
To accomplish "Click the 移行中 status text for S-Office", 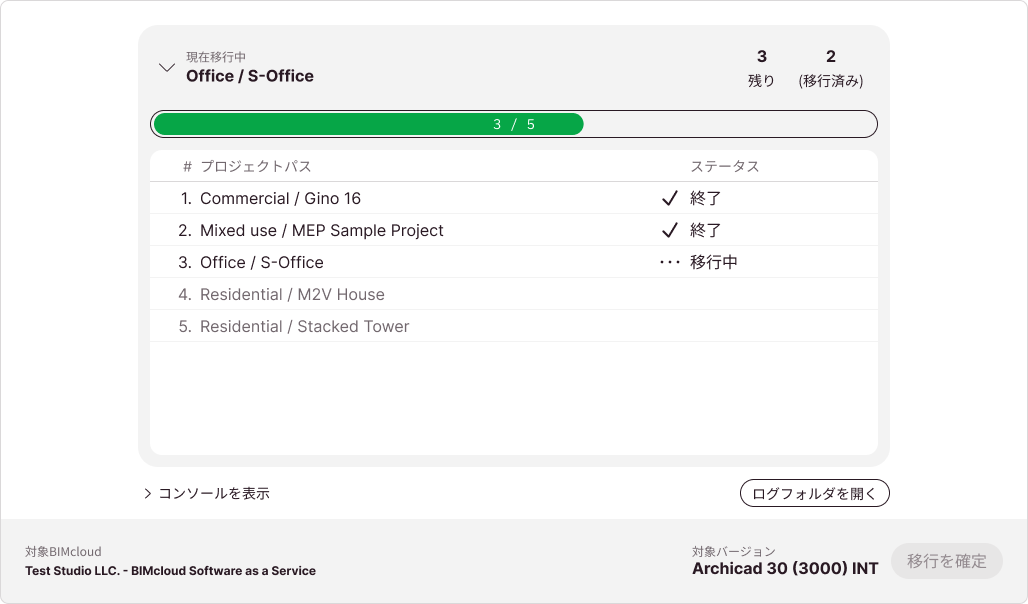I will 713,262.
